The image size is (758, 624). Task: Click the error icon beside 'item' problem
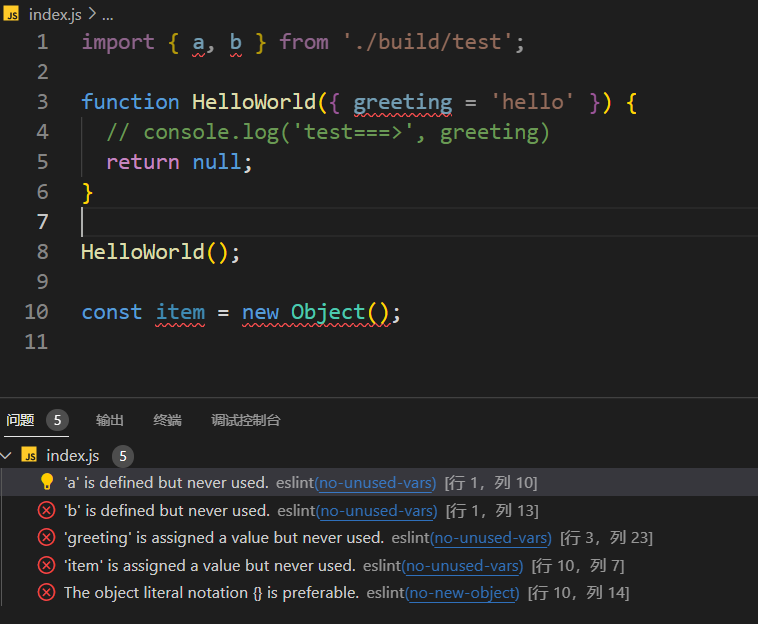pos(46,566)
